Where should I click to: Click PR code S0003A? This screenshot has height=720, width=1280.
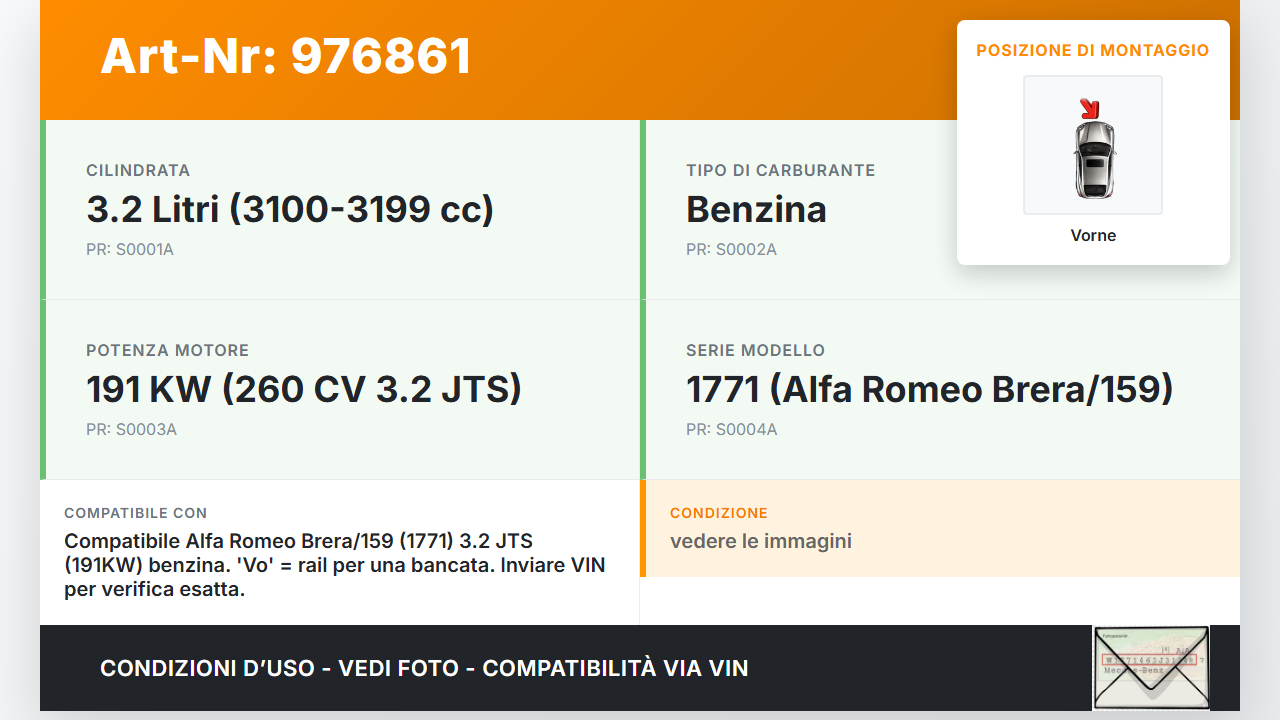tap(131, 430)
